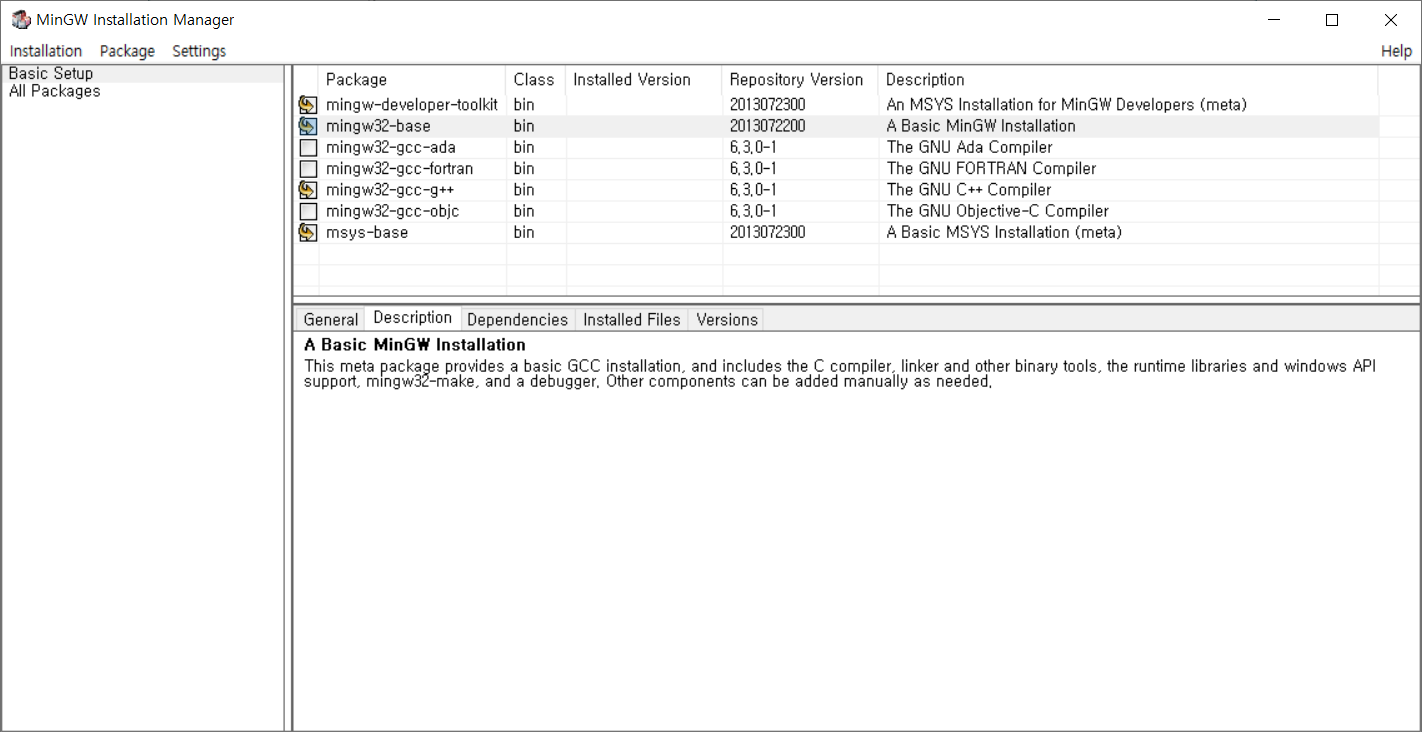Click 'The GNU Ada Compiler' description
Viewport: 1422px width, 732px height.
[x=970, y=147]
